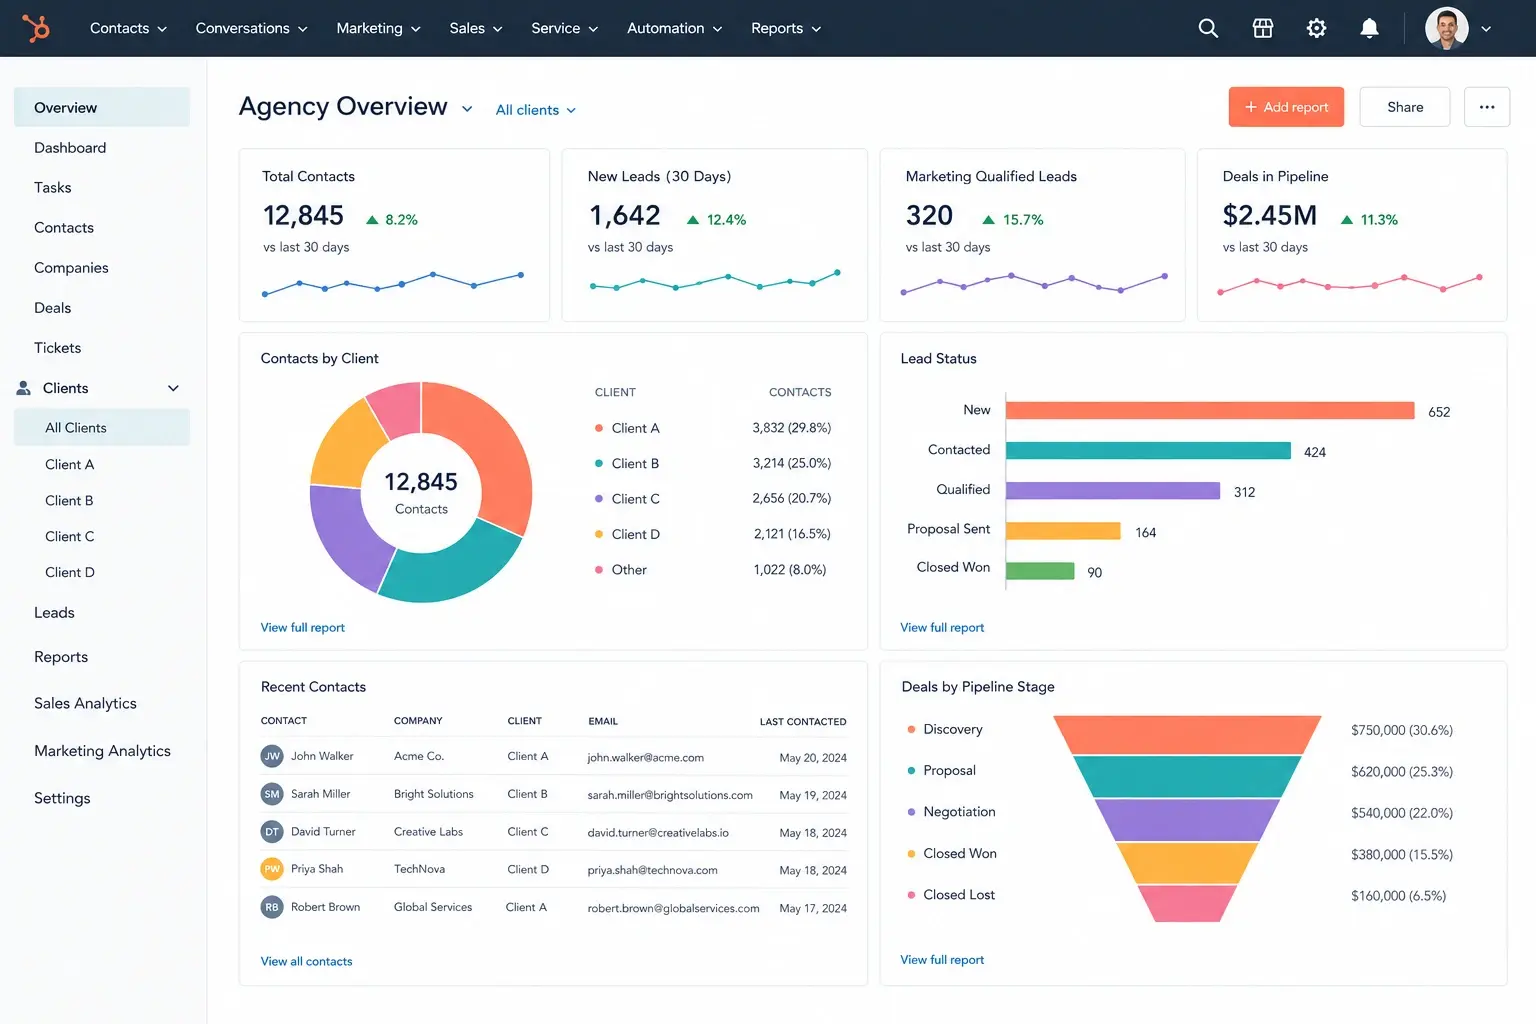Expand the Agency Overview title dropdown
Screen dimensions: 1536x1024
tap(467, 109)
